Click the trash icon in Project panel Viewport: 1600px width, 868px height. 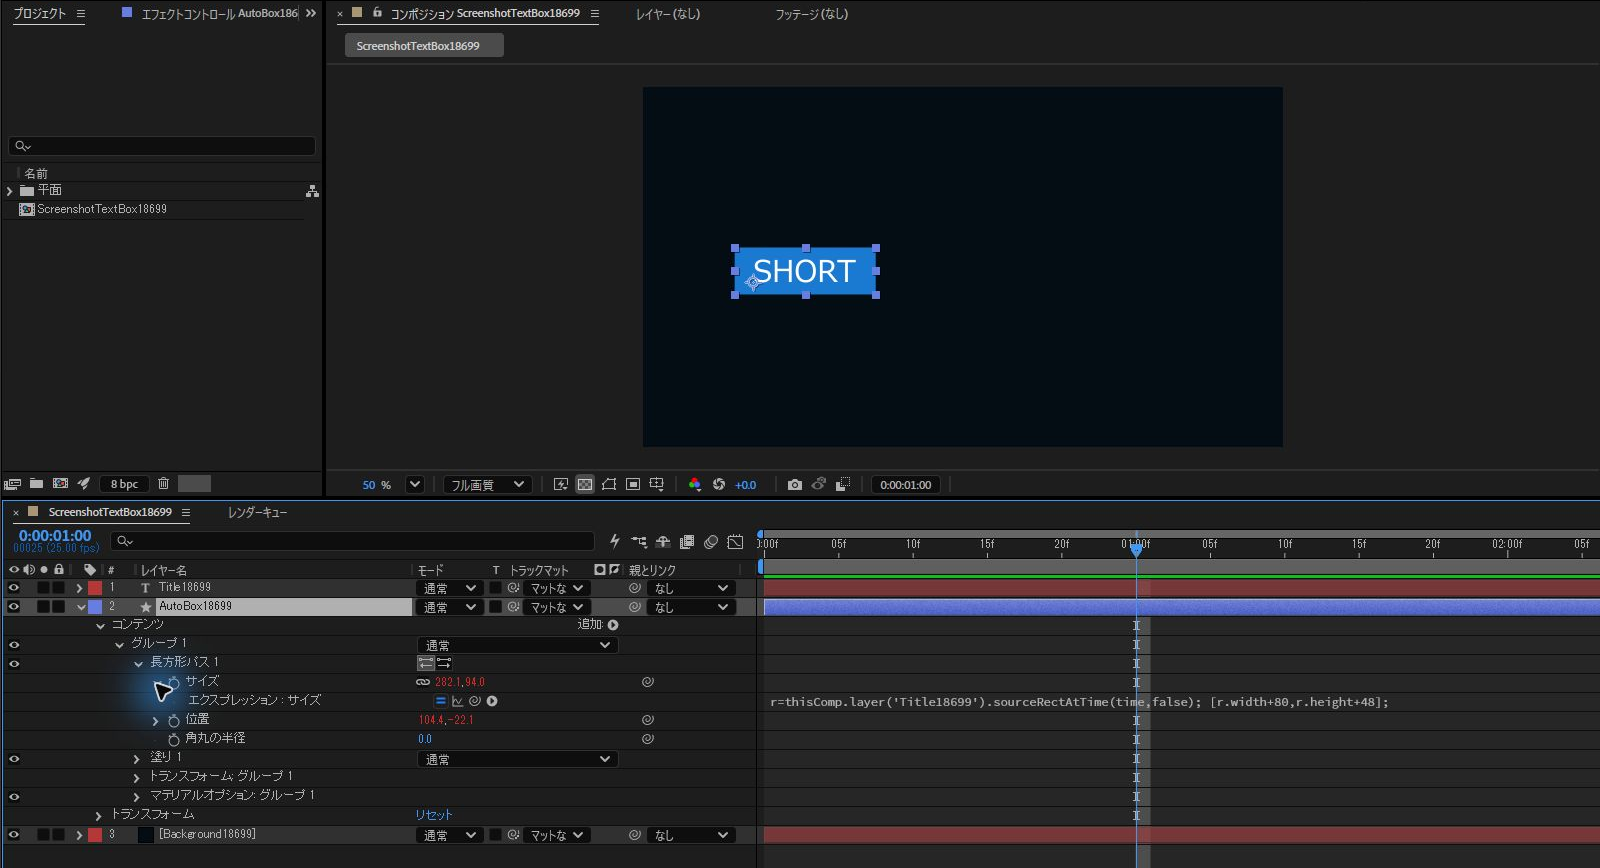[x=163, y=484]
